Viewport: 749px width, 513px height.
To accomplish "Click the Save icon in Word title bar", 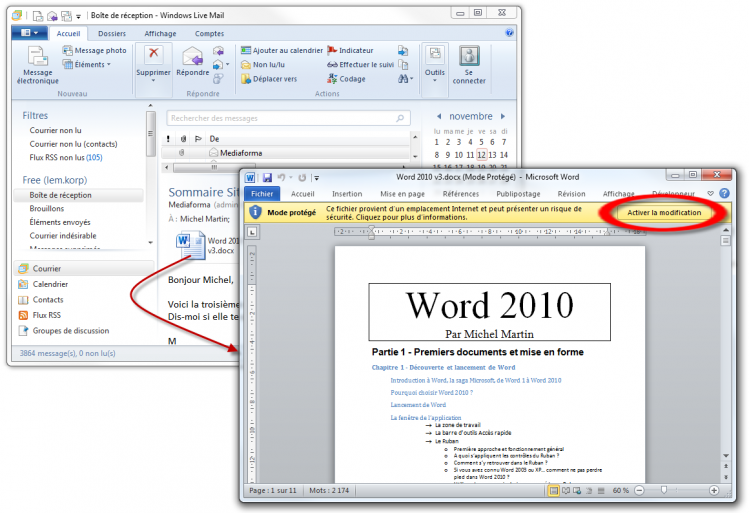I will point(267,178).
